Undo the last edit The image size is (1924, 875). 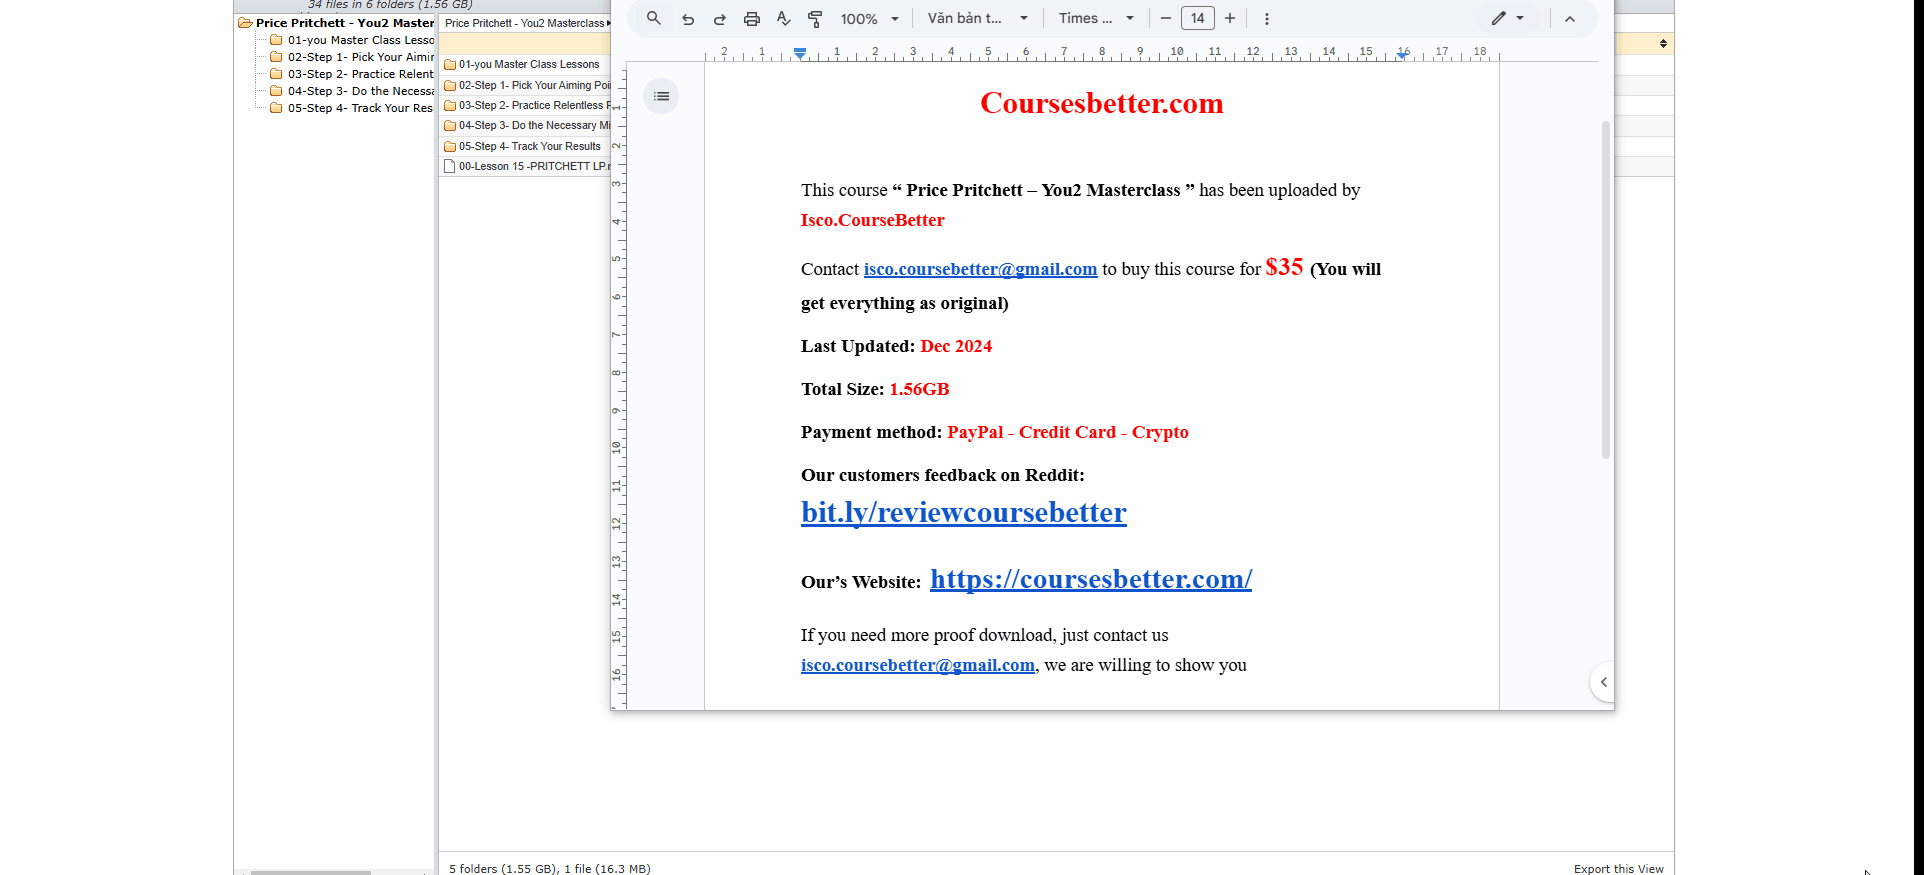pyautogui.click(x=688, y=19)
